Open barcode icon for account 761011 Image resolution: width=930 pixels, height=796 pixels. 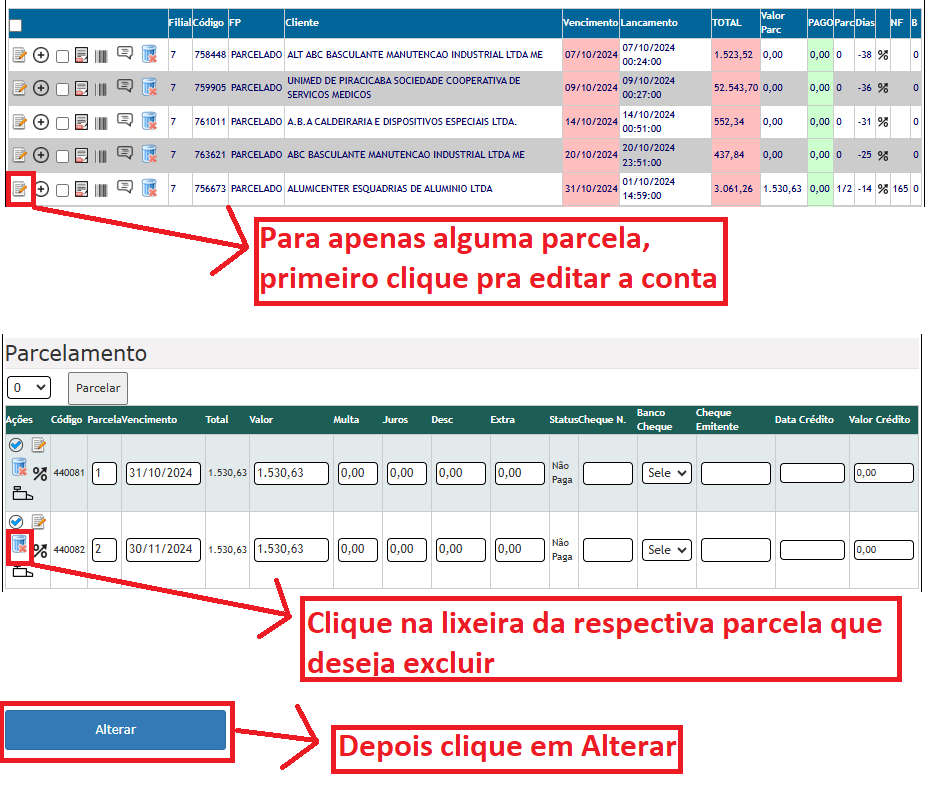[x=101, y=123]
